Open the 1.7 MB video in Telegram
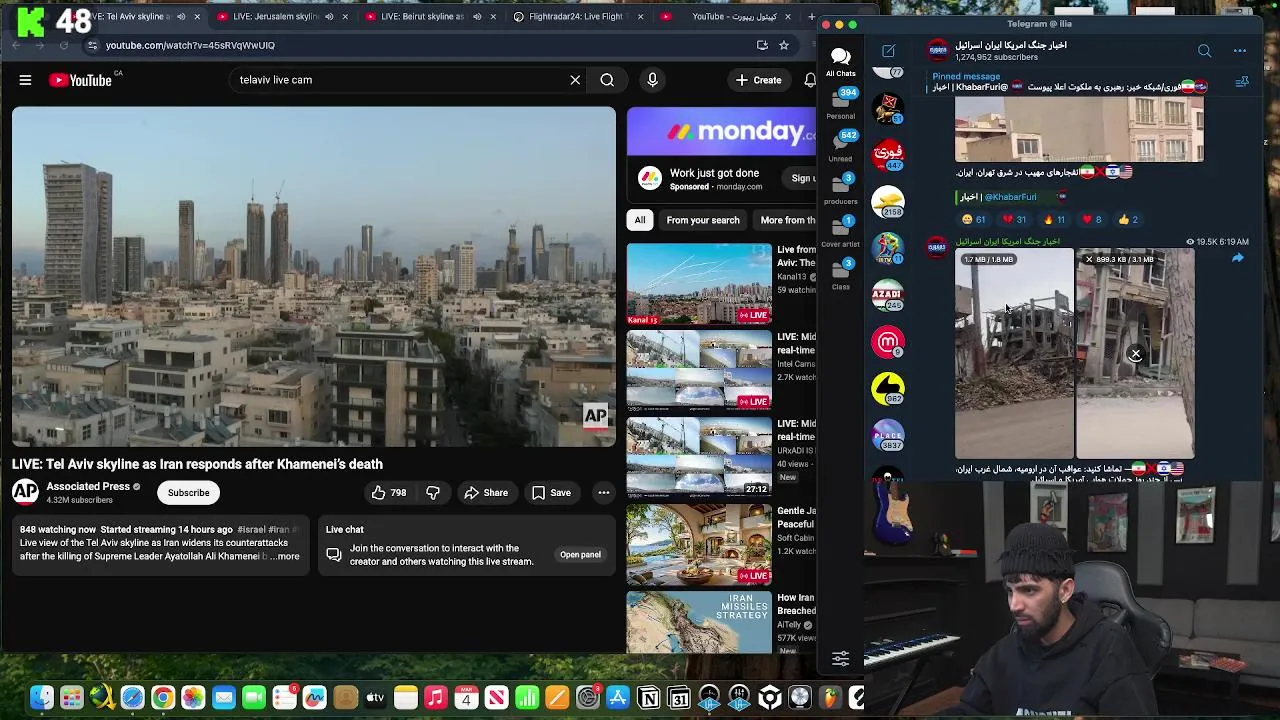This screenshot has height=720, width=1280. point(1014,353)
